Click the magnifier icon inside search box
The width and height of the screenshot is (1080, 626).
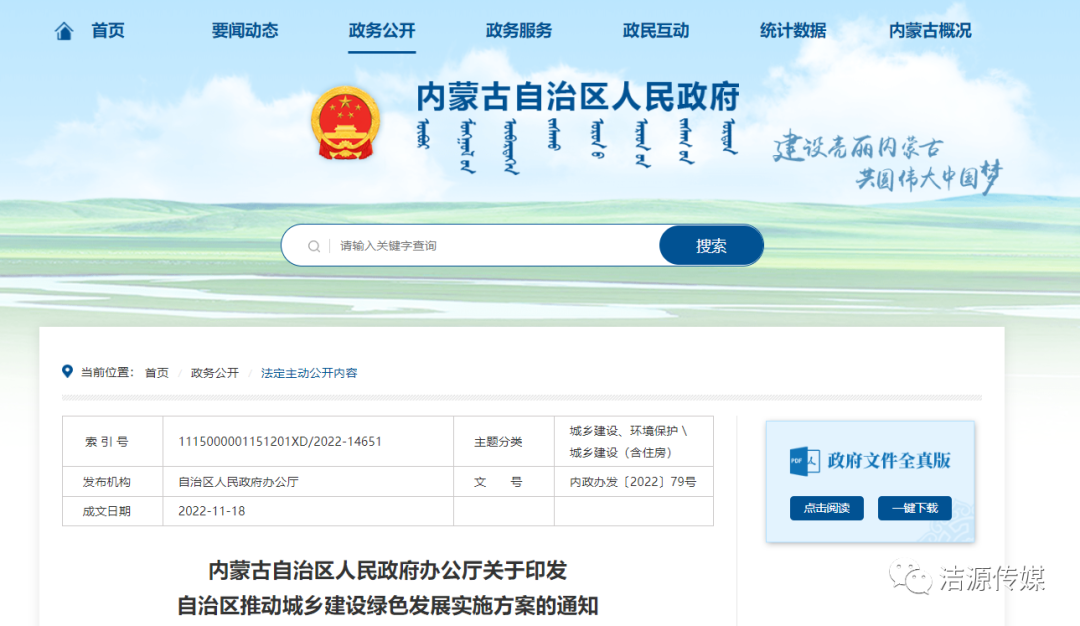click(312, 245)
